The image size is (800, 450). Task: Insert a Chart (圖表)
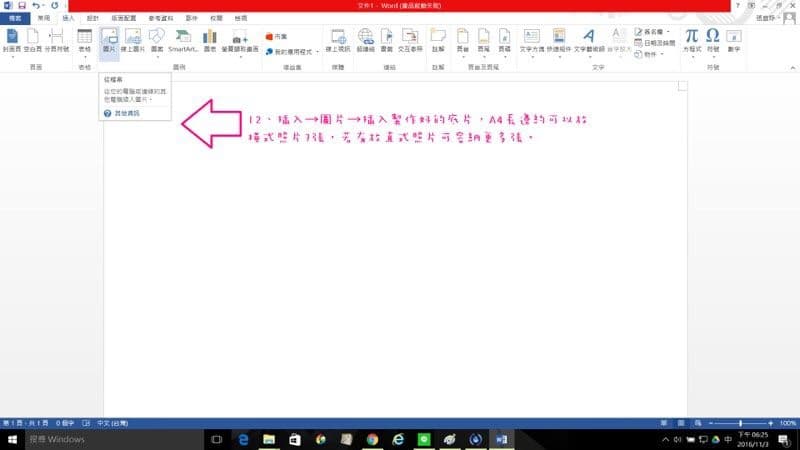[x=210, y=40]
